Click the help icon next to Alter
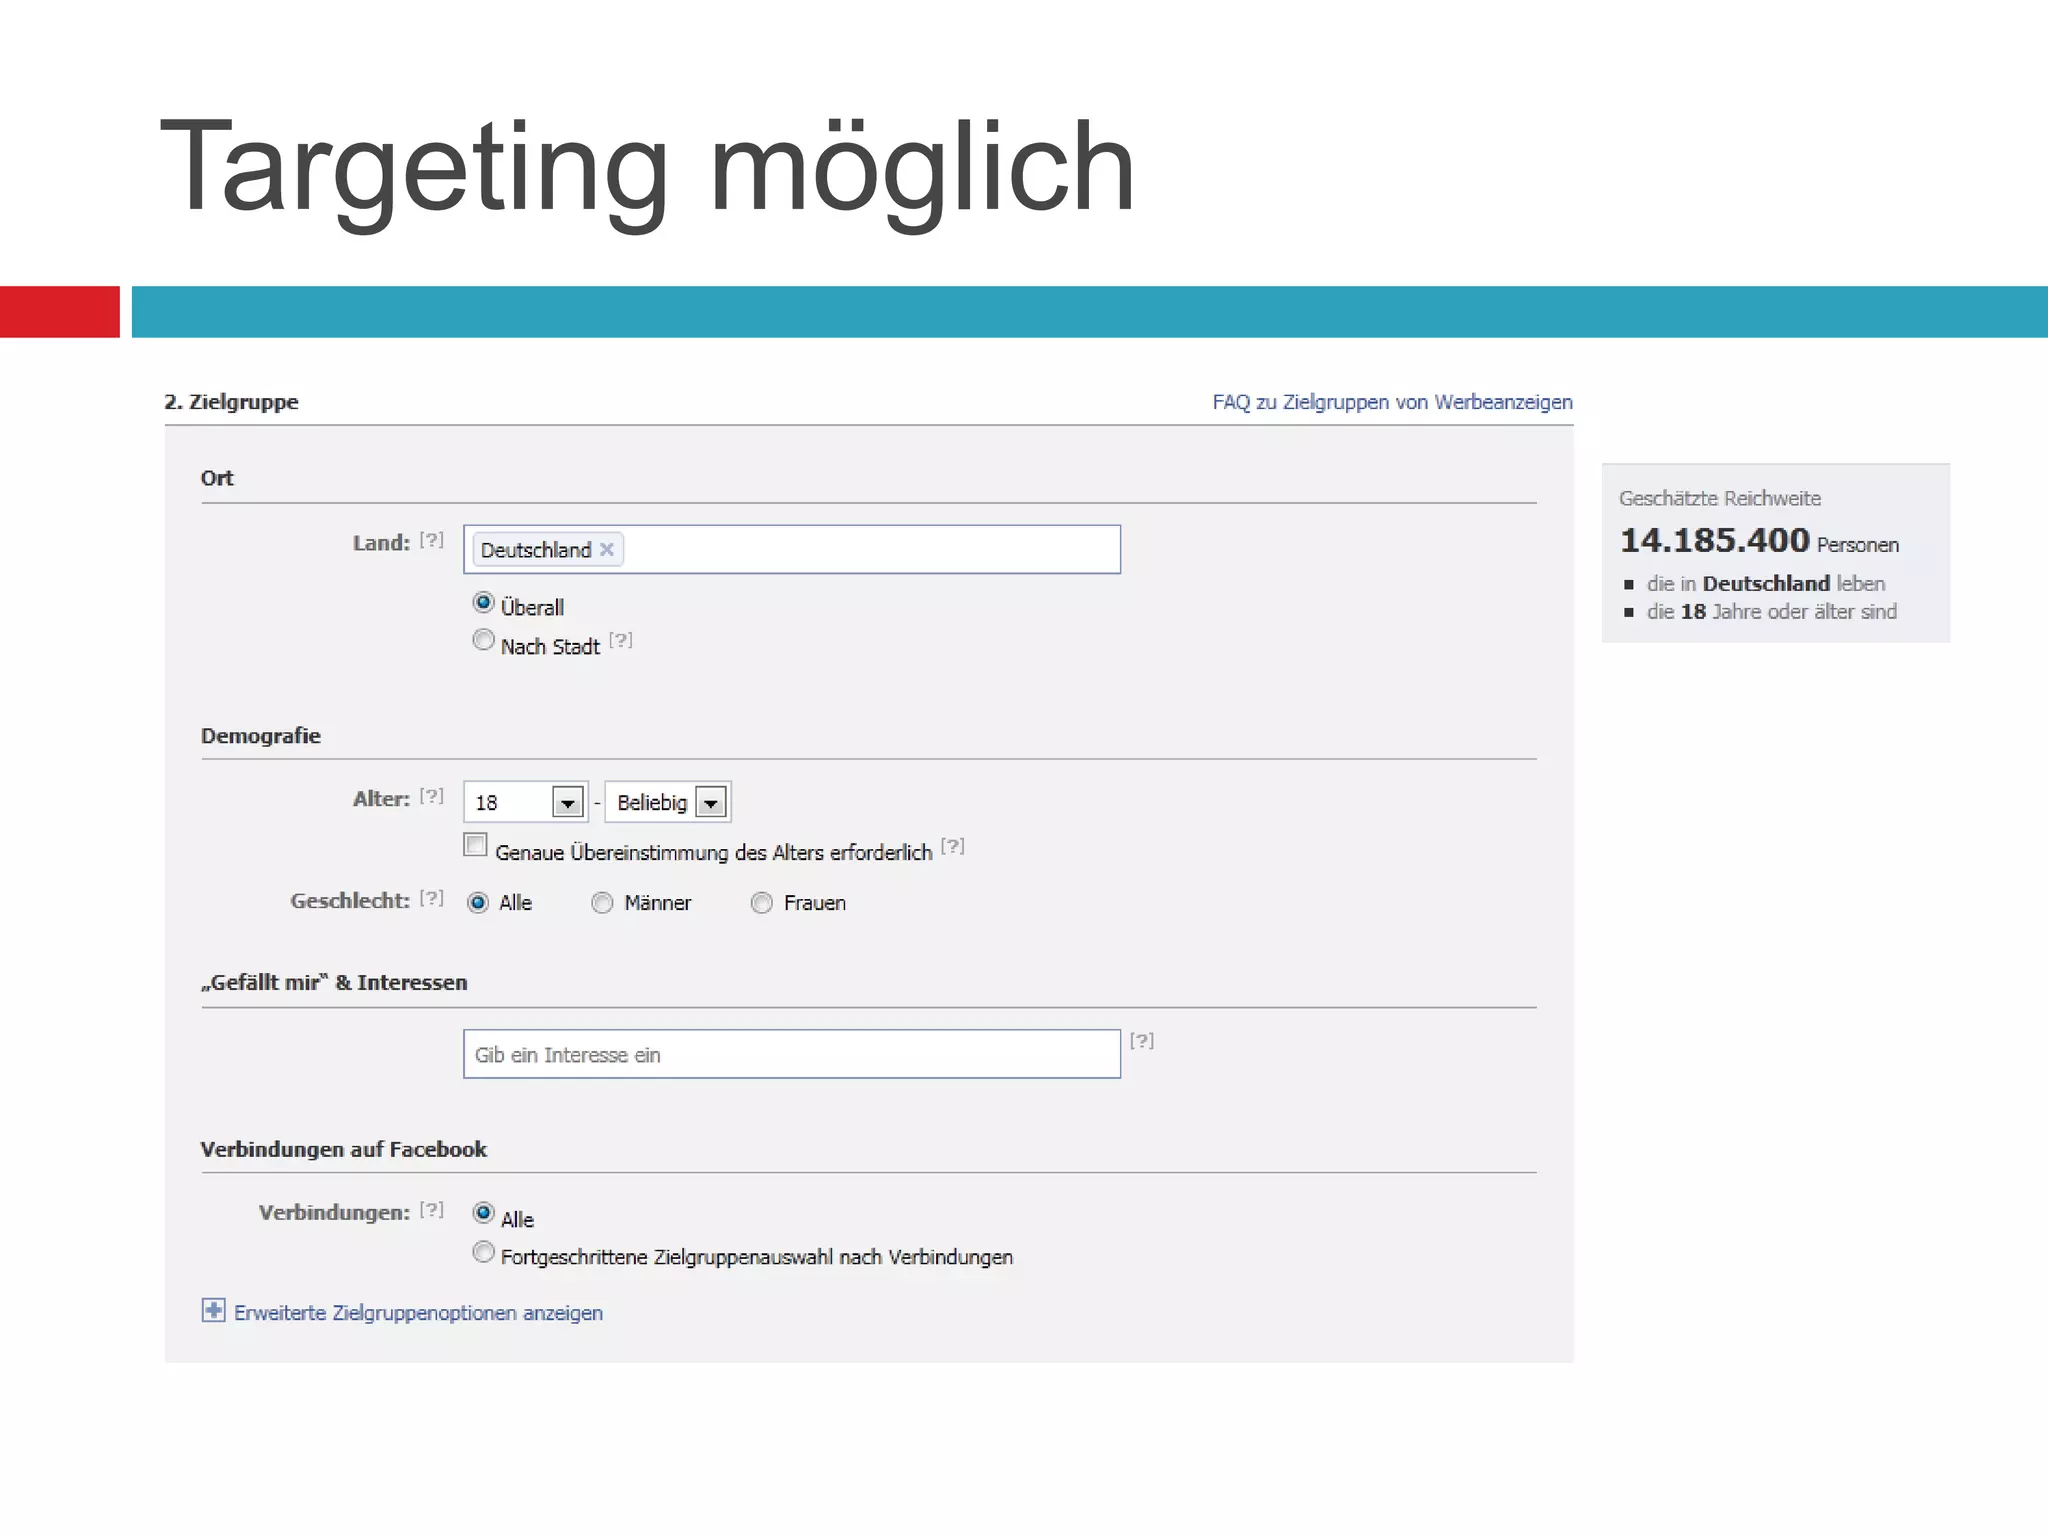2048x1536 pixels. click(x=431, y=796)
